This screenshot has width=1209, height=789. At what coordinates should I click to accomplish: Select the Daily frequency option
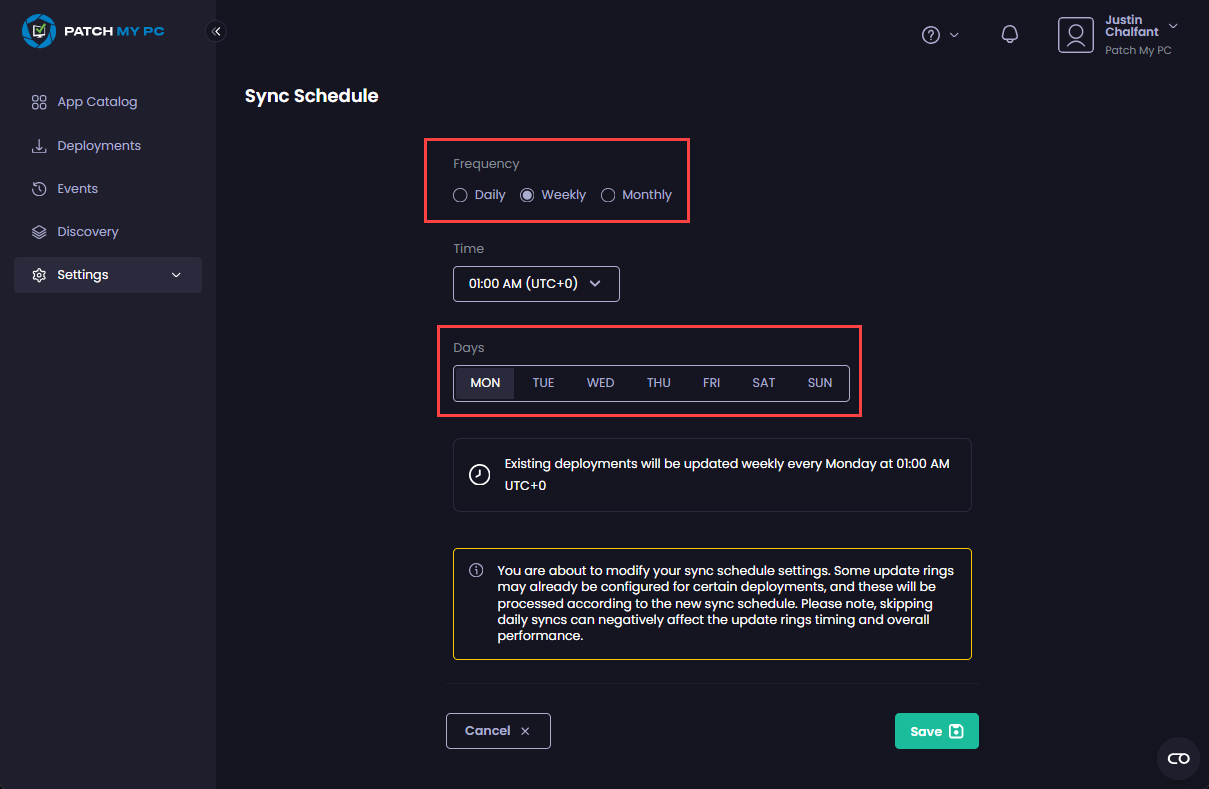point(460,195)
